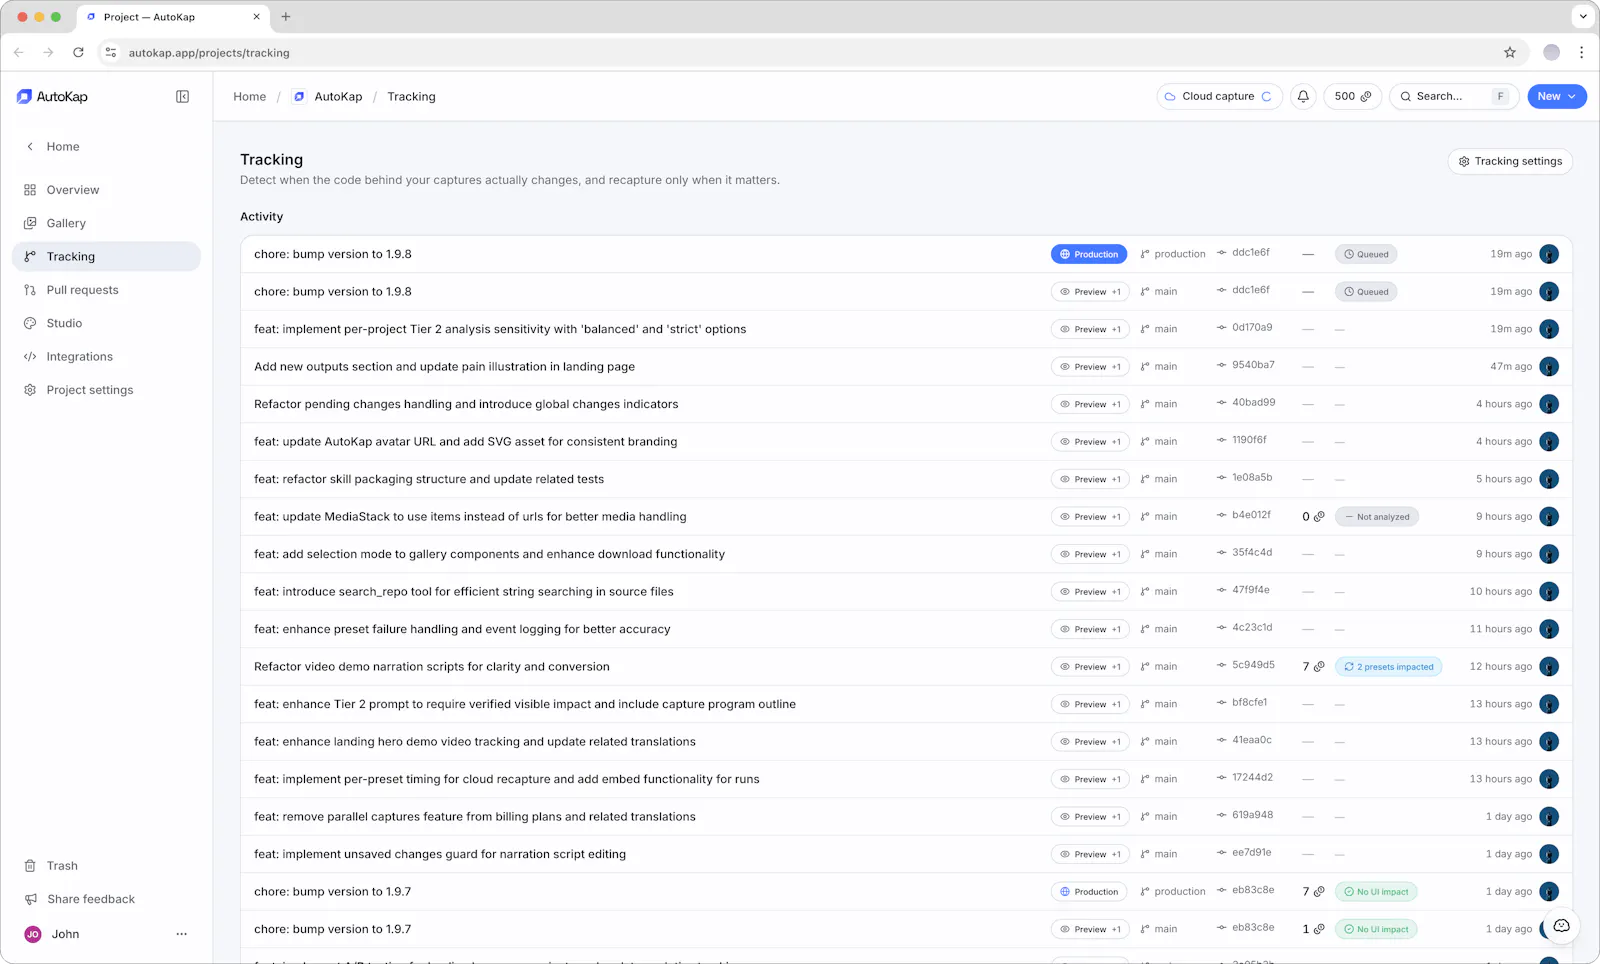Open the browser's three-dot menu
The width and height of the screenshot is (1600, 964).
tap(1581, 53)
